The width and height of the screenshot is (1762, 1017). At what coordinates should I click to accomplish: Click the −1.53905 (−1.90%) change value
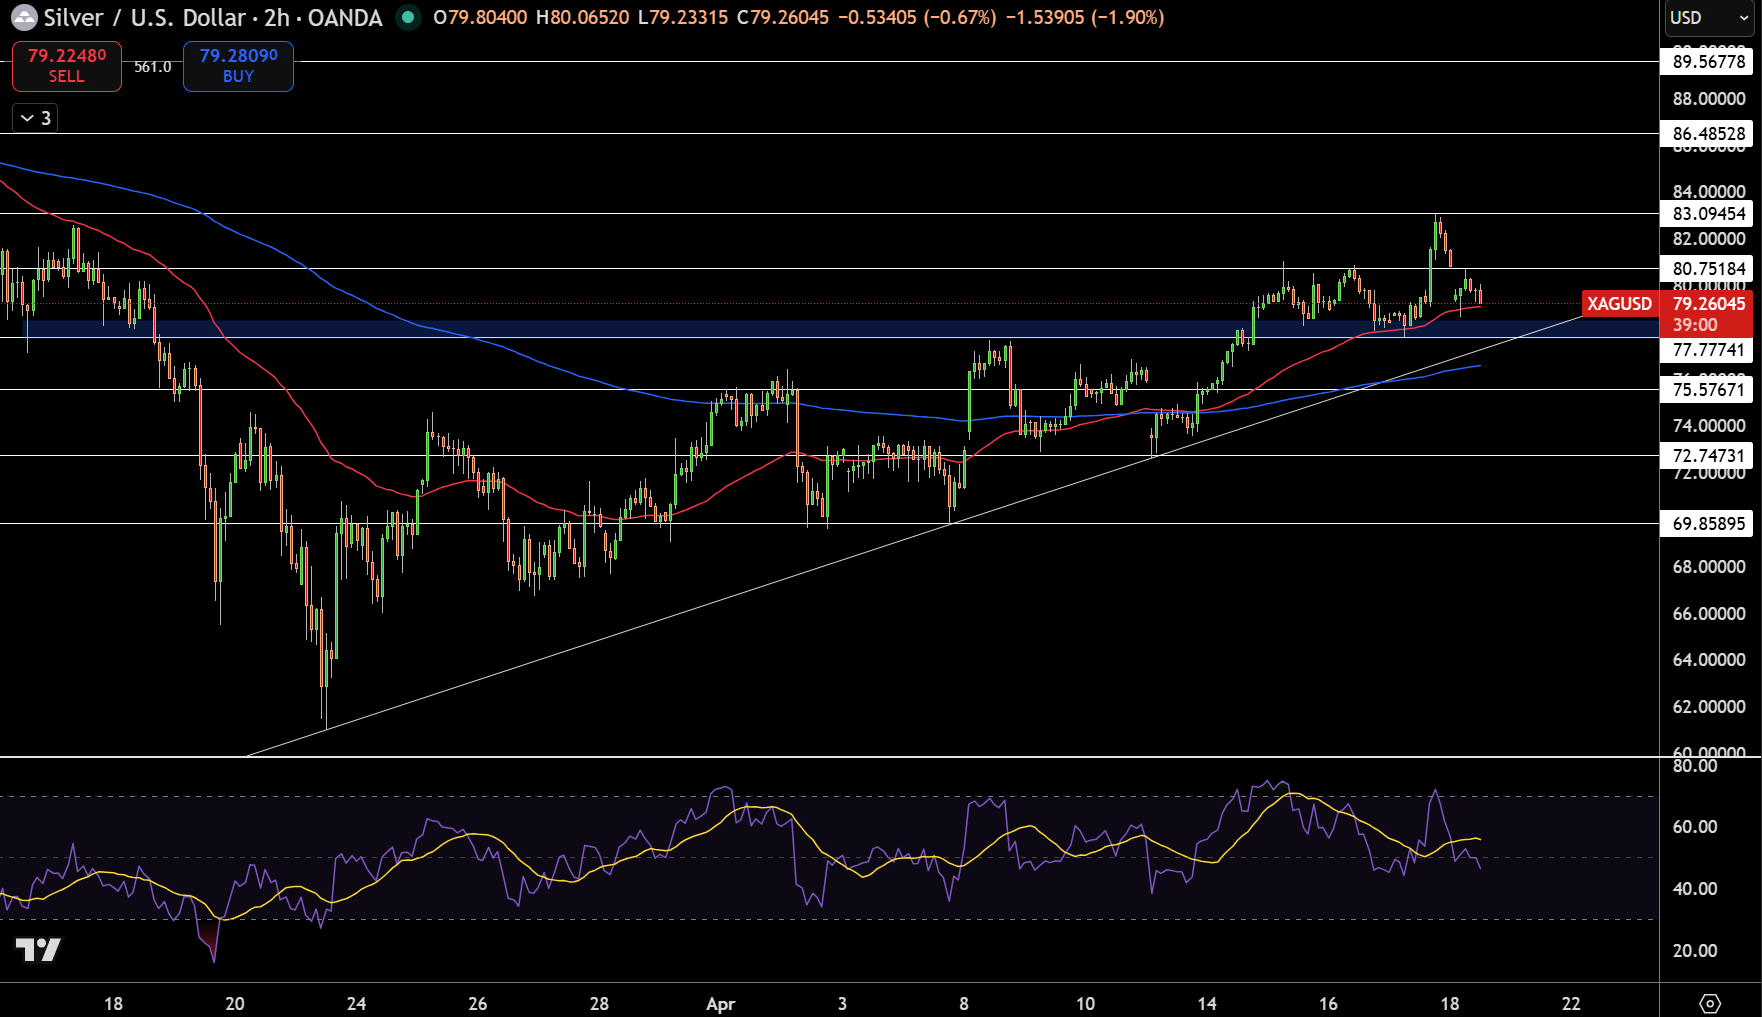pos(1085,17)
